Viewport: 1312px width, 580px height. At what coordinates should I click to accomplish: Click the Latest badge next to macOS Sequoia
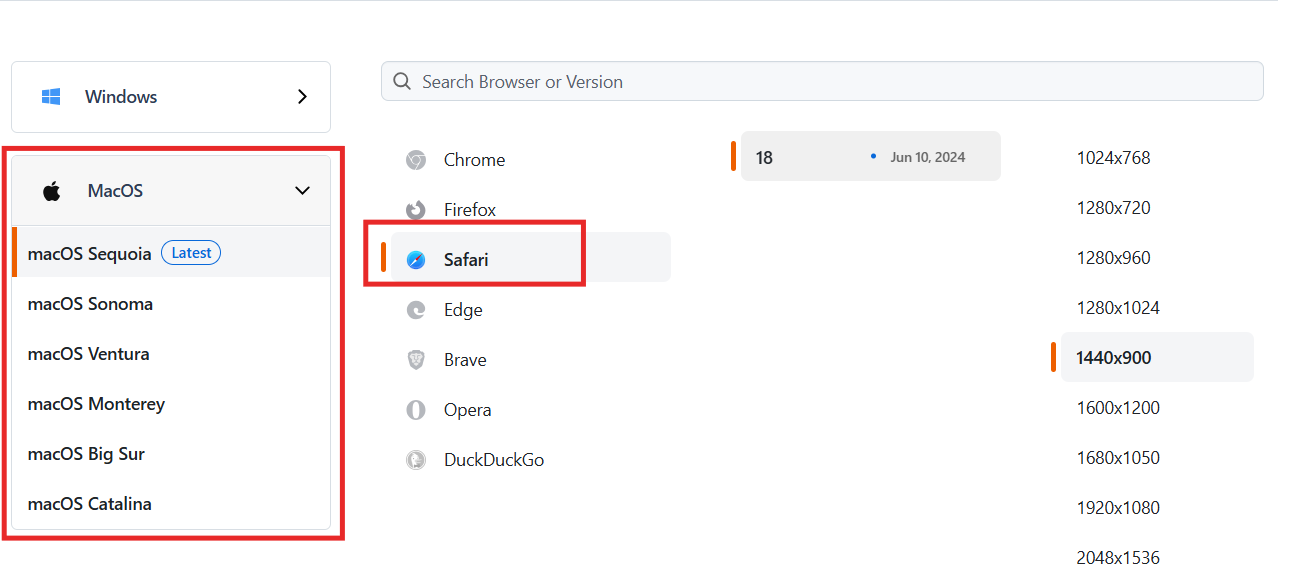[x=190, y=252]
